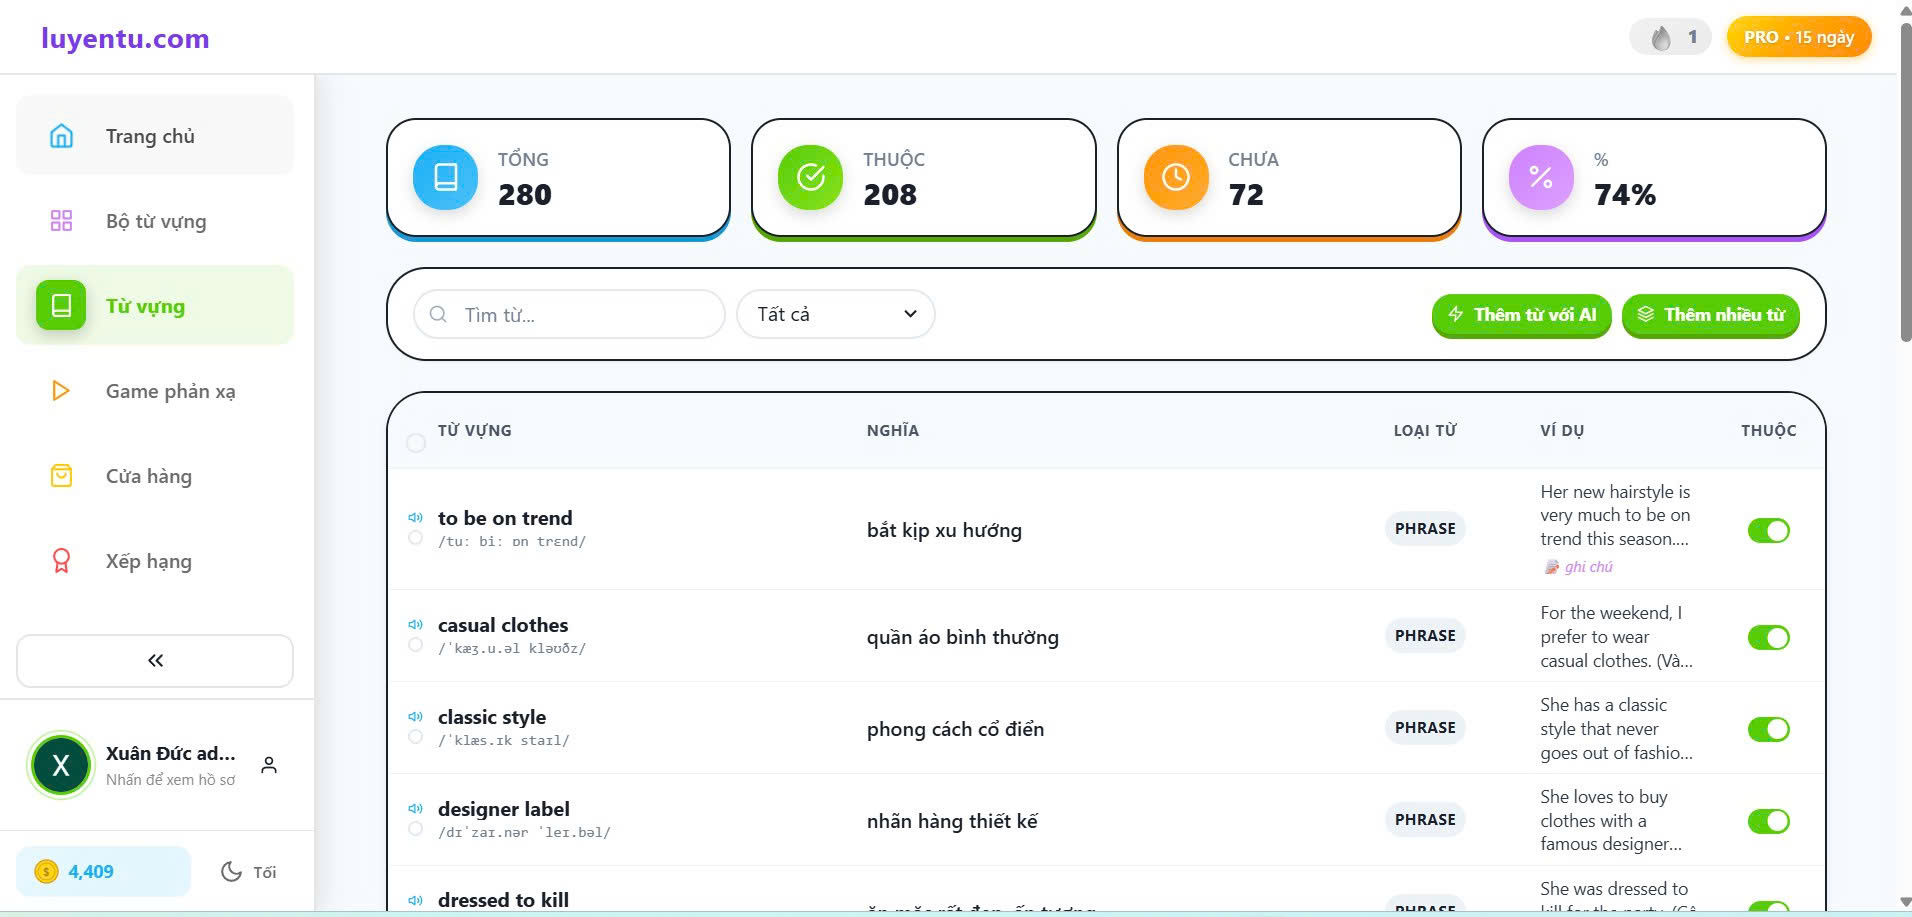
Task: Click the purple percent icon
Action: coord(1540,177)
